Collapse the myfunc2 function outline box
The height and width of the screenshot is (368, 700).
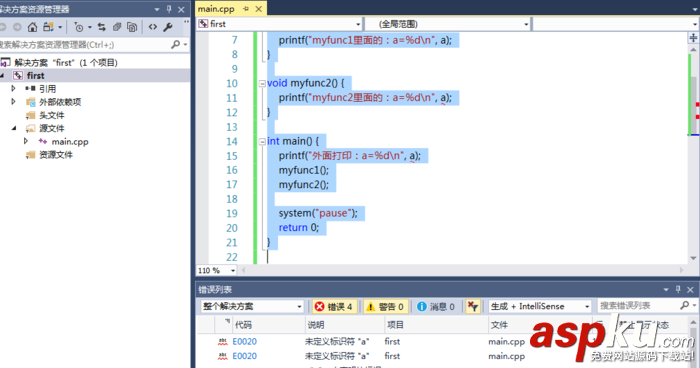(x=262, y=83)
